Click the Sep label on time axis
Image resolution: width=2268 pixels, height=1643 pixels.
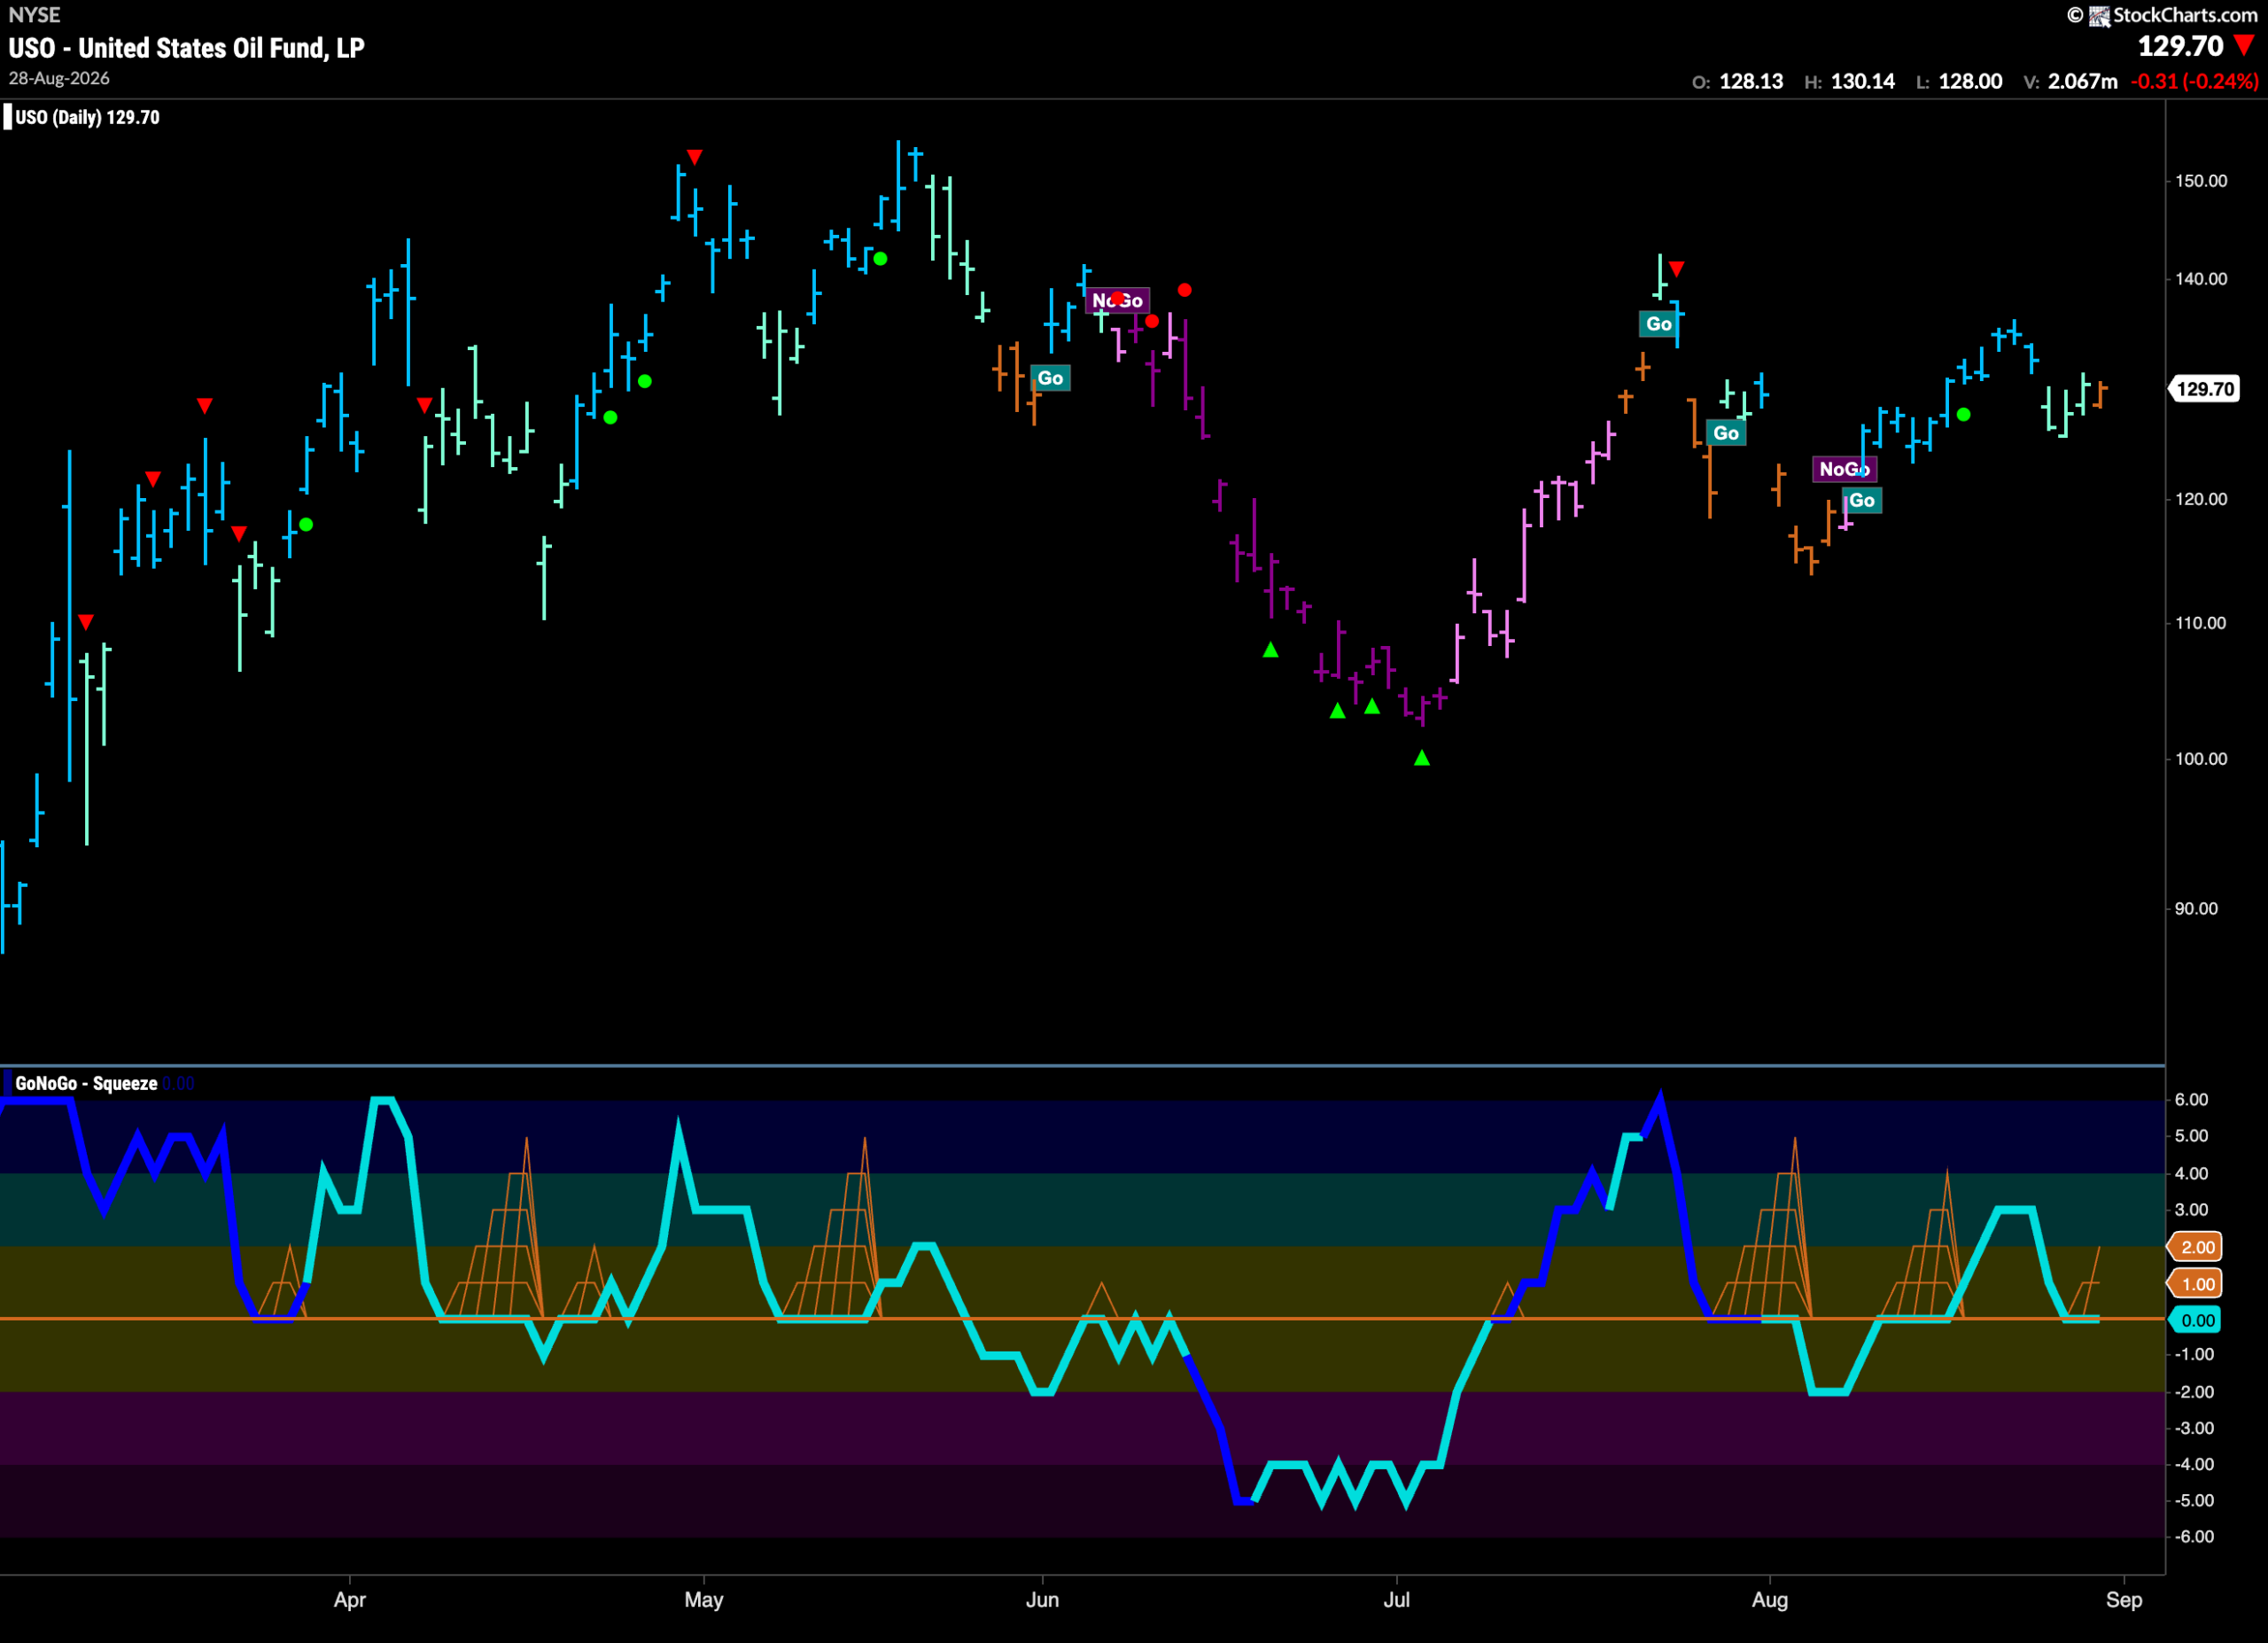(2124, 1599)
